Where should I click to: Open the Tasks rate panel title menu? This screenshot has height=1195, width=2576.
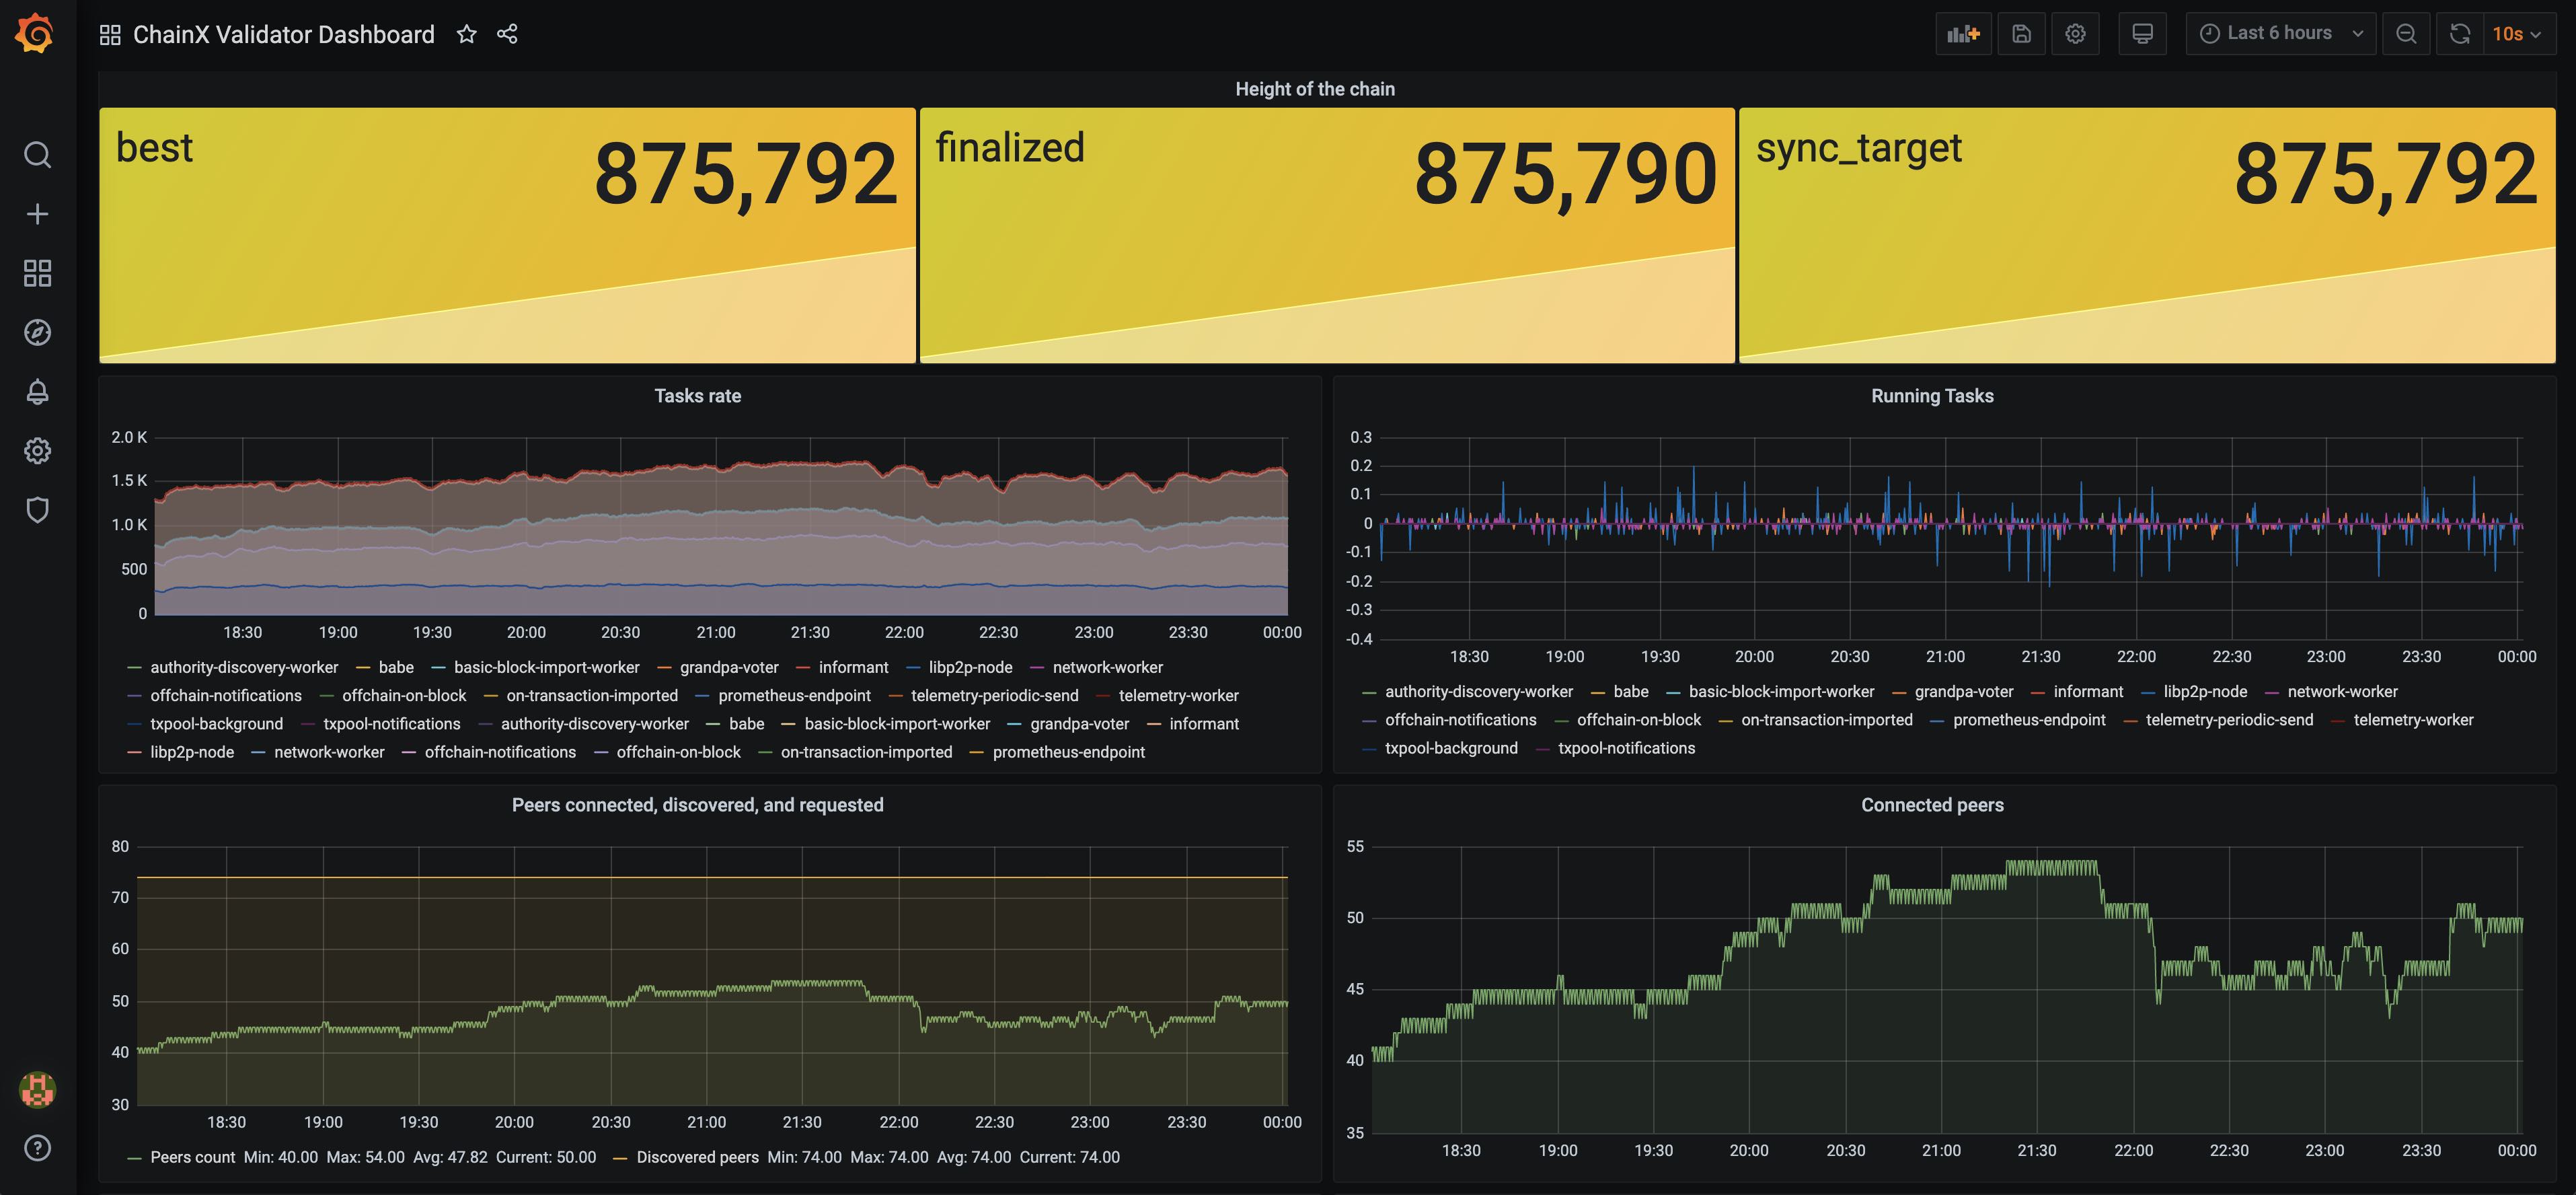[697, 396]
